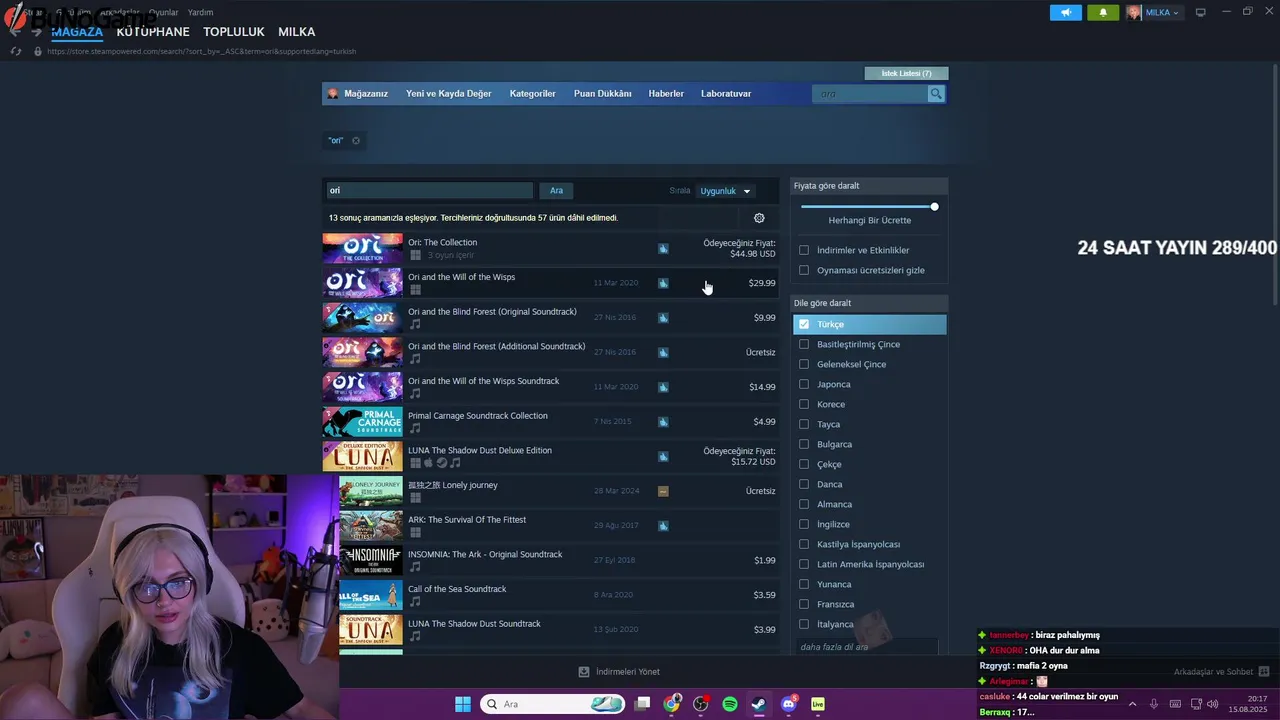Click the microphone tray icon
1280x720 pixels.
[x=1154, y=704]
